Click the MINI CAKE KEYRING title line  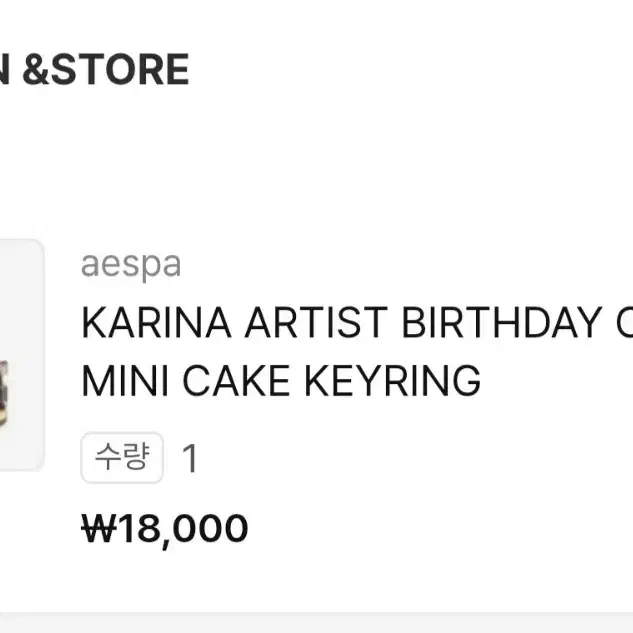pyautogui.click(x=281, y=381)
